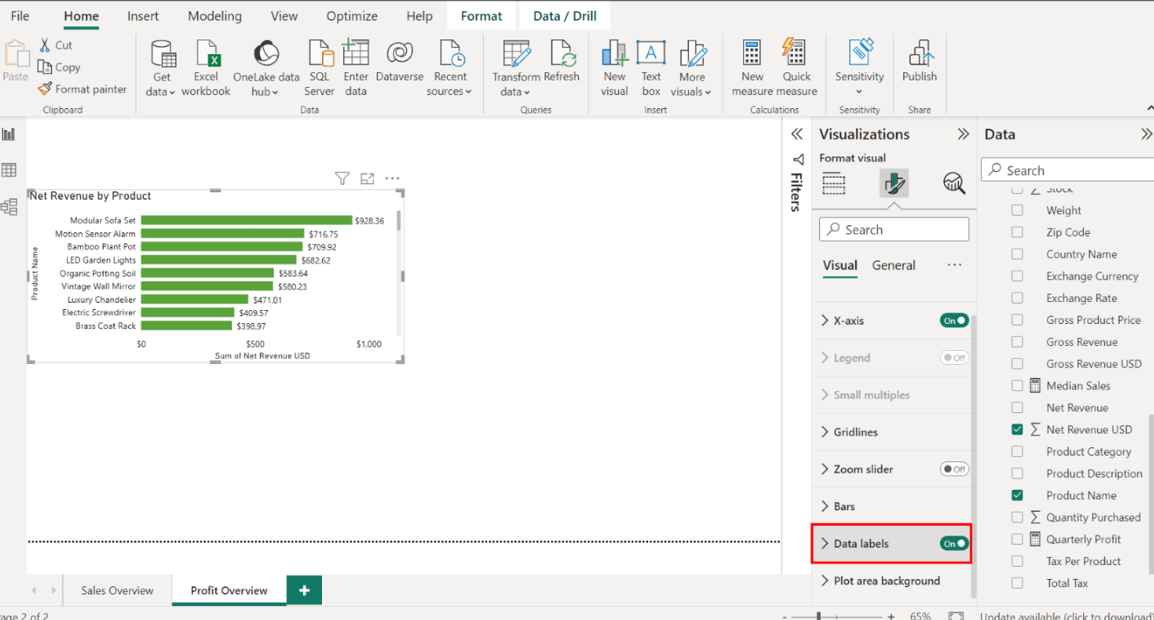Click the Refresh queries icon
The width and height of the screenshot is (1154, 620).
click(x=562, y=68)
